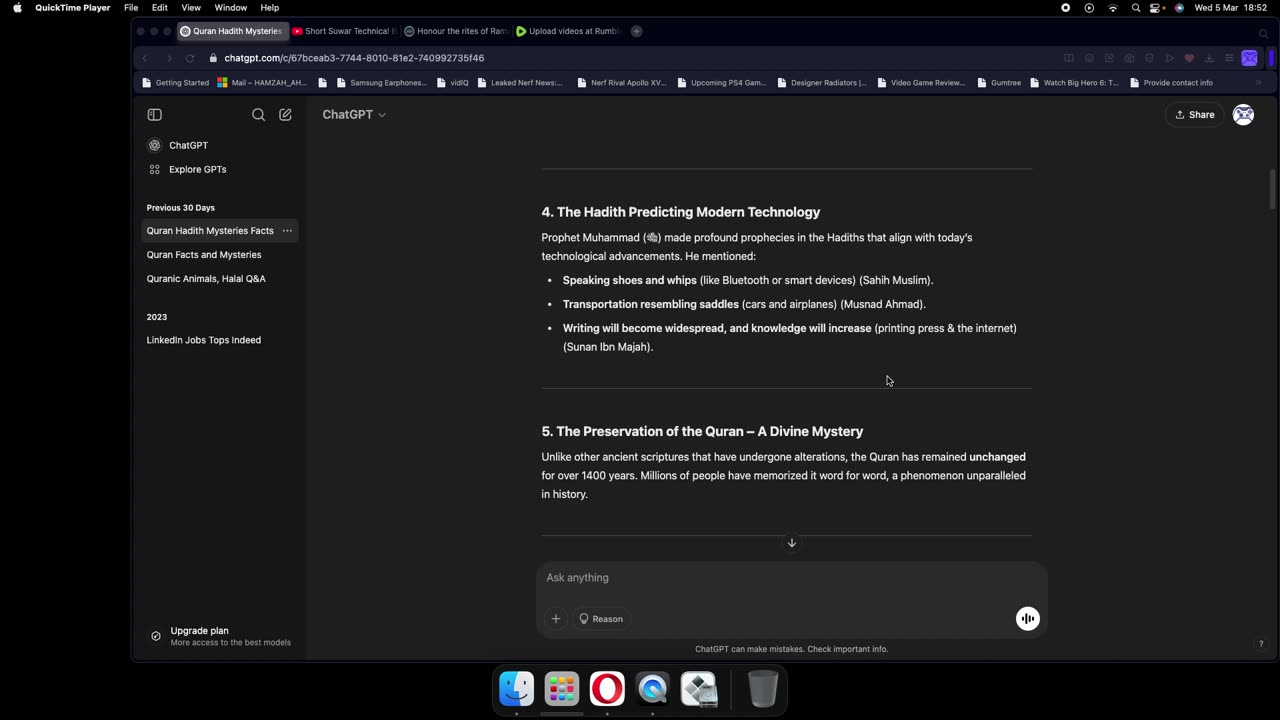Screen dimensions: 1280x720
Task: Attach a file using the plus button
Action: pos(556,619)
